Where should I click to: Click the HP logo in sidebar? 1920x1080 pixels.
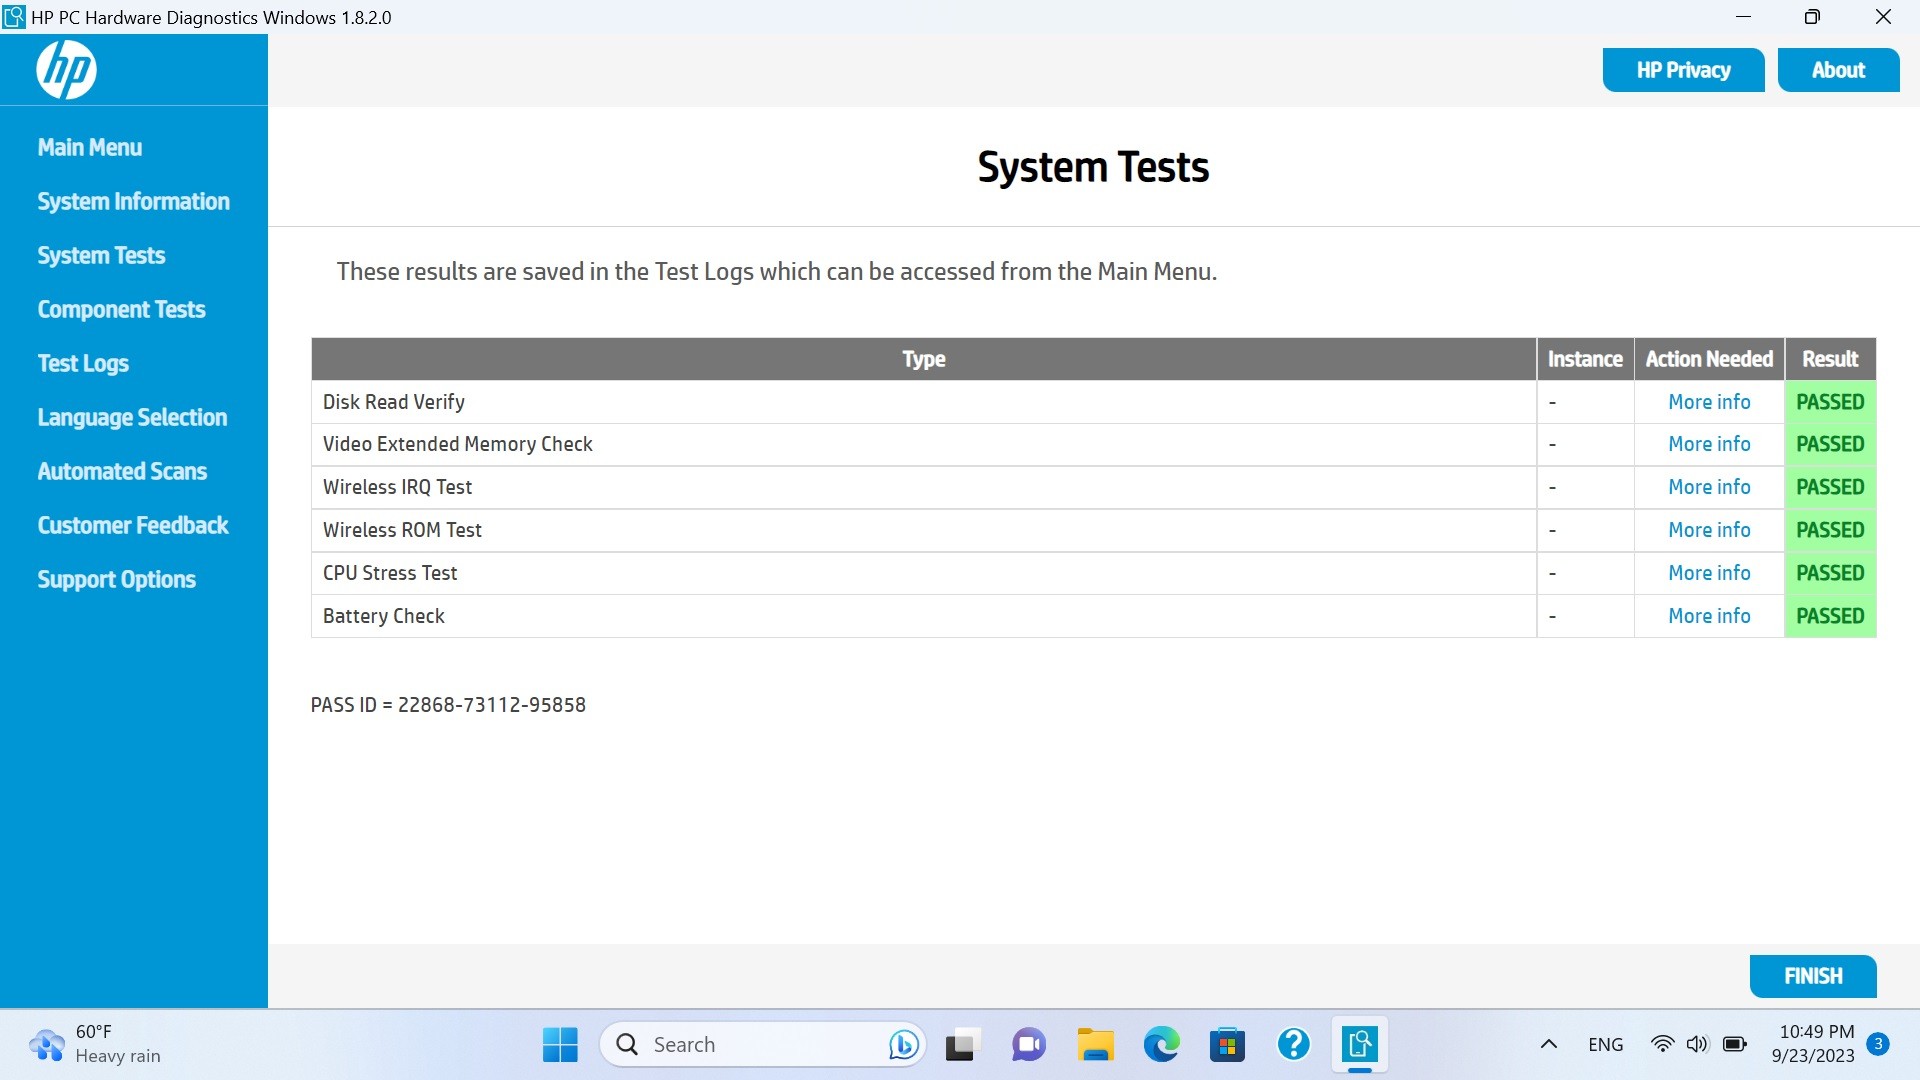click(66, 70)
